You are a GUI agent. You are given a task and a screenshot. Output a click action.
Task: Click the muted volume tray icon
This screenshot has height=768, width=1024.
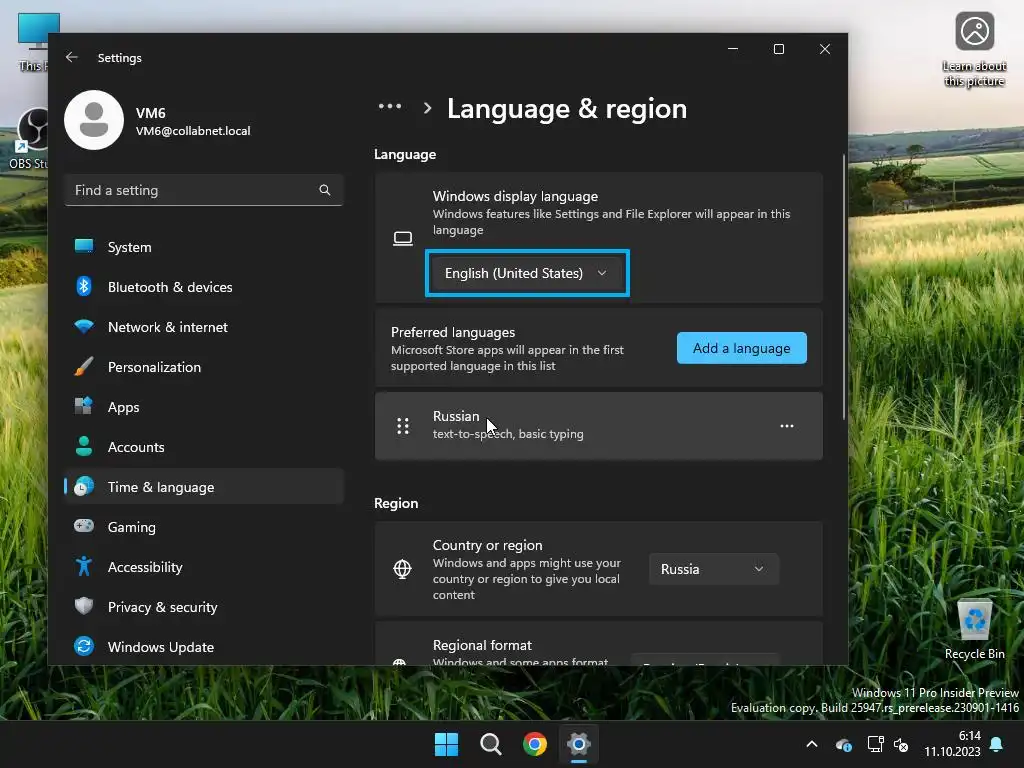pos(901,744)
